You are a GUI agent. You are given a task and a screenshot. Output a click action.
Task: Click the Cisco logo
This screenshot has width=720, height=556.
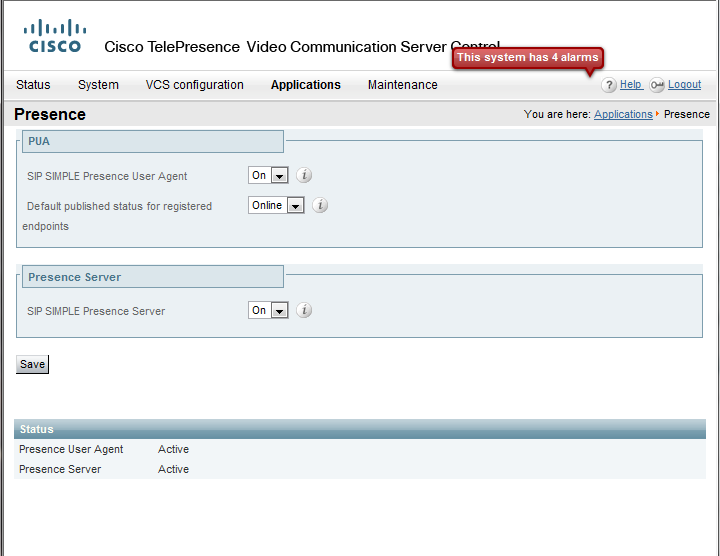coord(55,36)
